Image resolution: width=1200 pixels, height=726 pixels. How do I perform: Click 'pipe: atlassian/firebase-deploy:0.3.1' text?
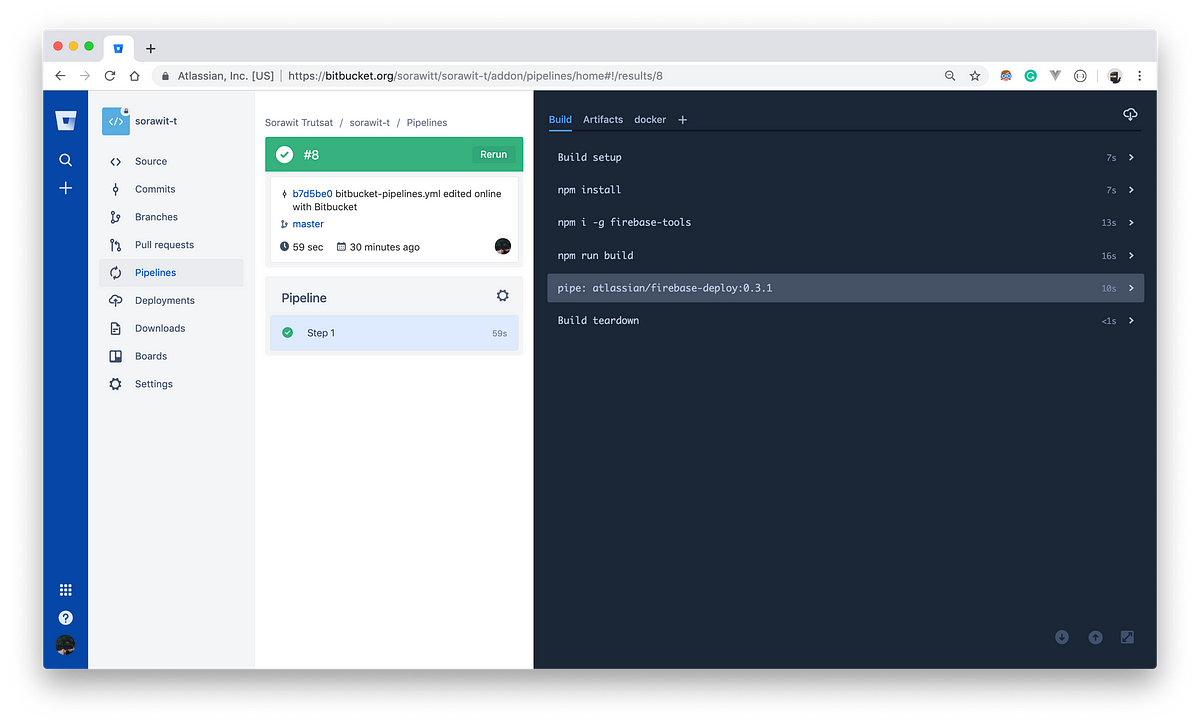(x=665, y=288)
